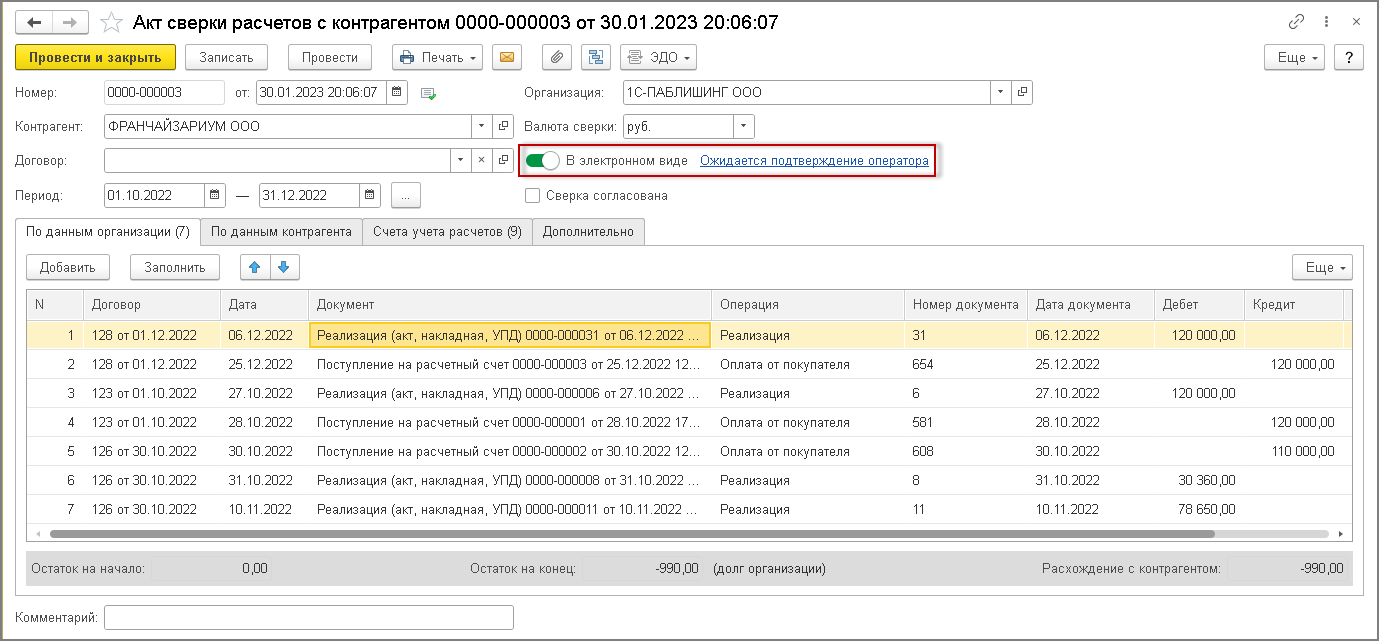1379x641 pixels.
Task: Click the green posting status icon near date
Action: tap(429, 93)
